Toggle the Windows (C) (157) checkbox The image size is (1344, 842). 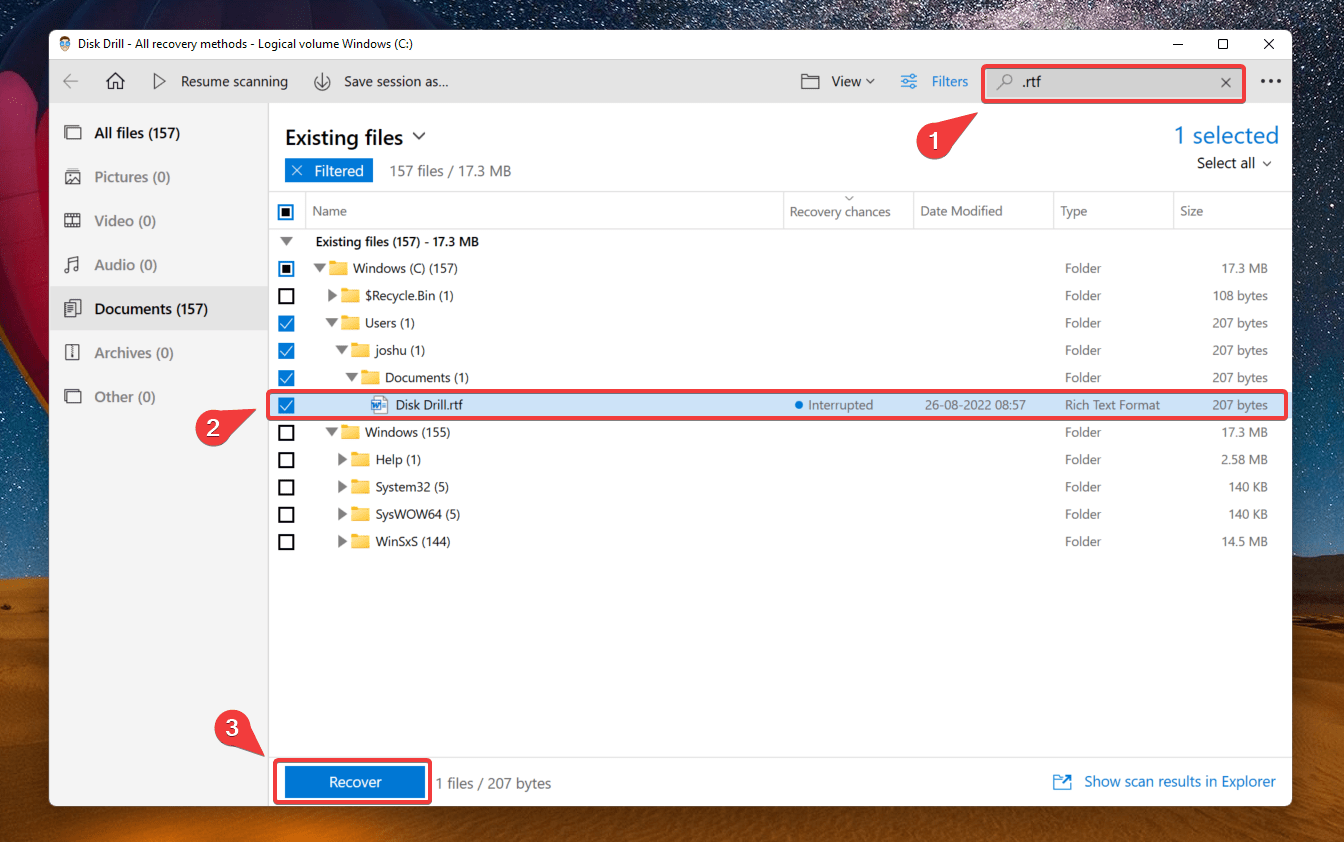pos(286,269)
